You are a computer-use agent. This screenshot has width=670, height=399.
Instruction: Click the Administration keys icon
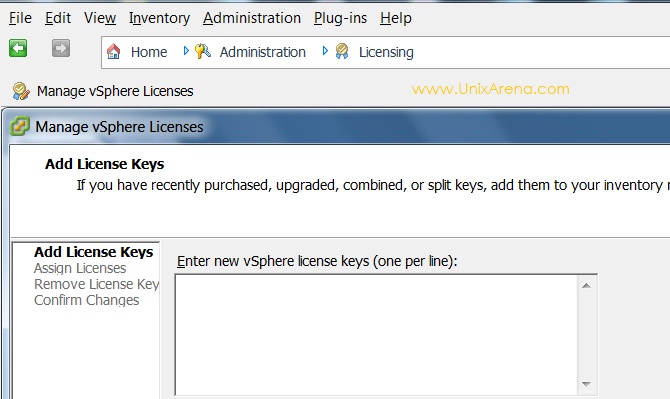(x=203, y=51)
